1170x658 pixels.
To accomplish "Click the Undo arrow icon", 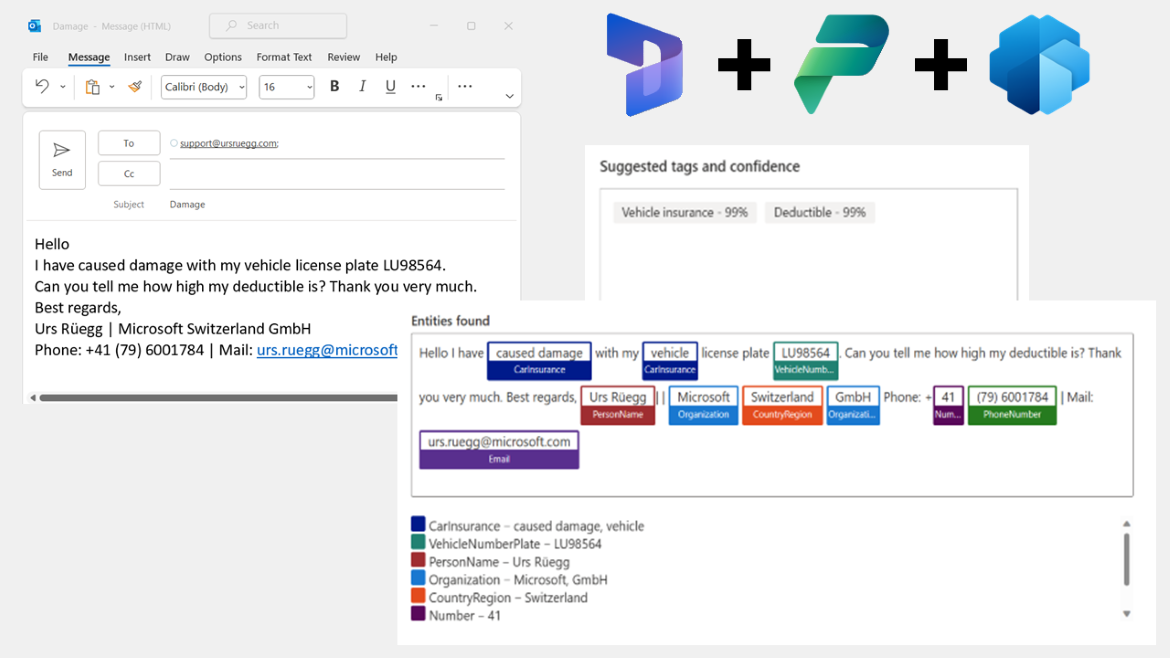I will [x=42, y=87].
